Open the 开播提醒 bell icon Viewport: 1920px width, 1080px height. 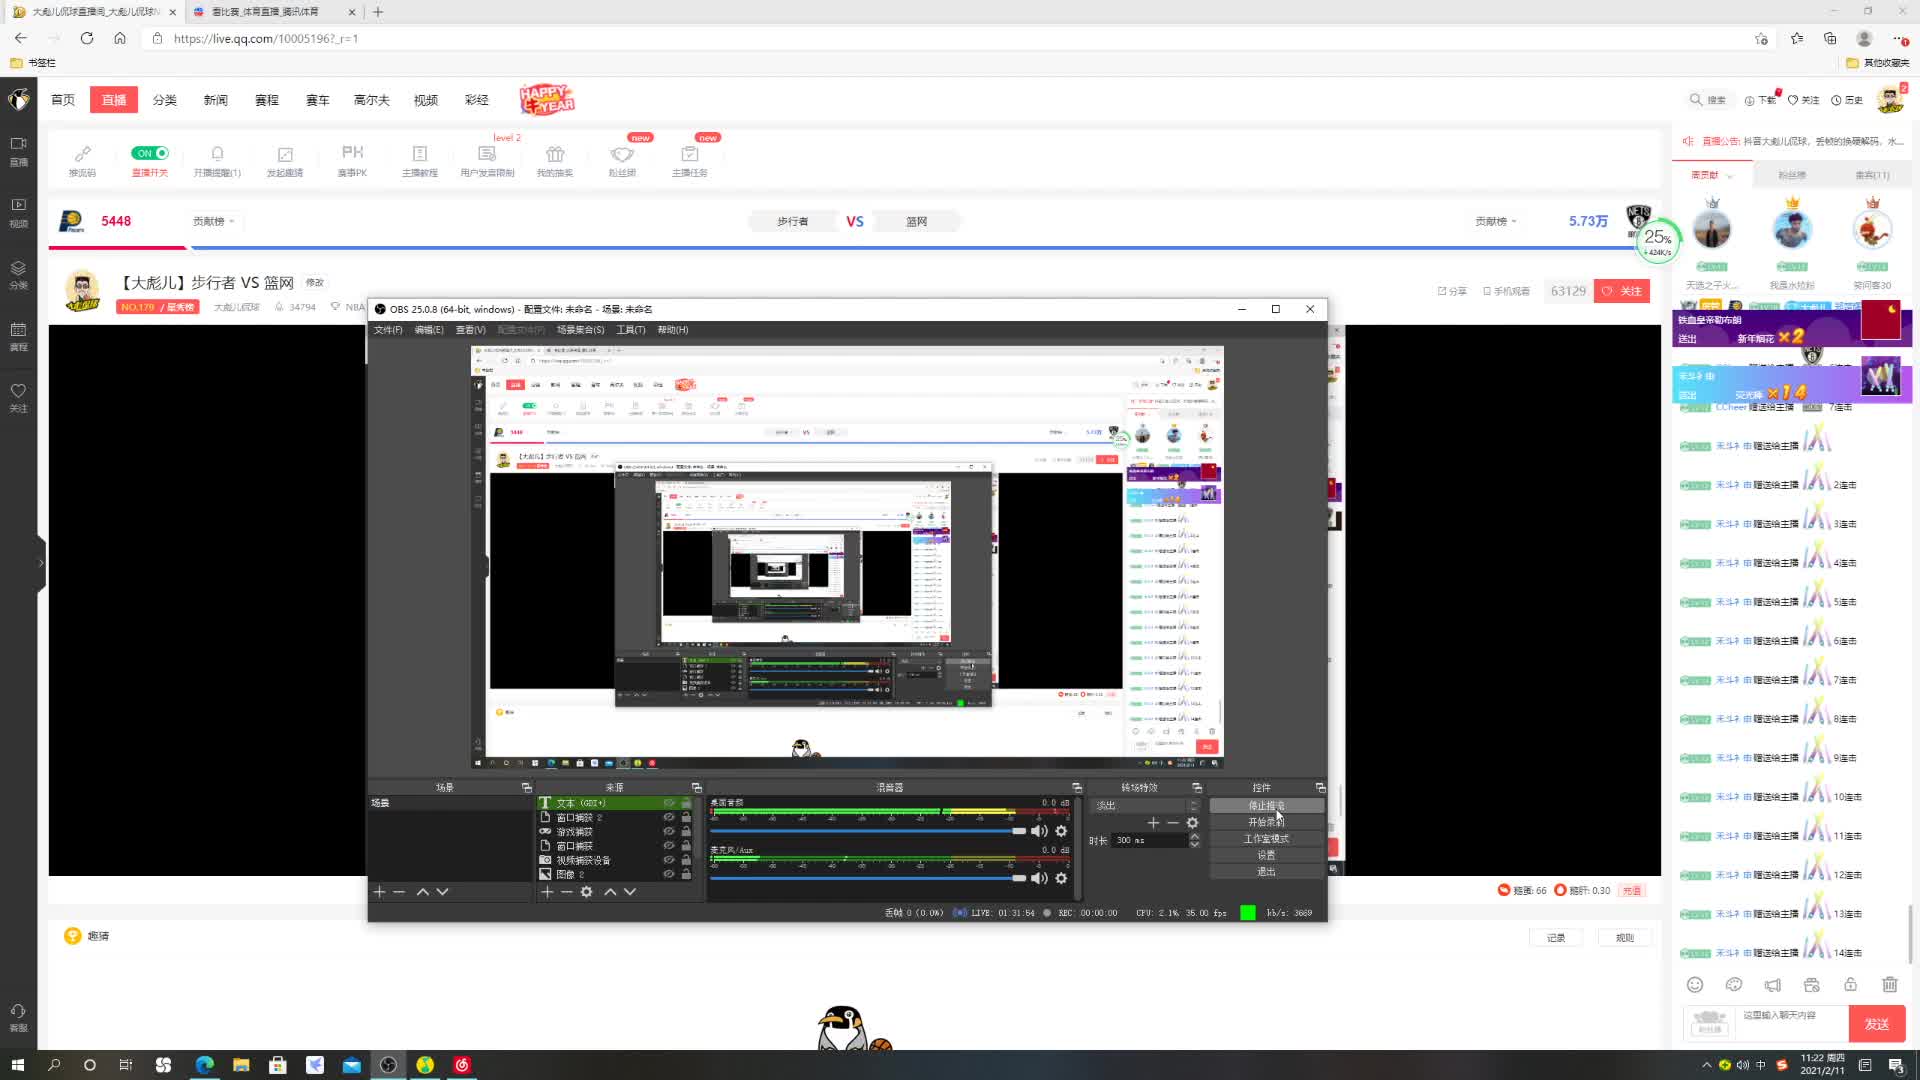tap(217, 153)
